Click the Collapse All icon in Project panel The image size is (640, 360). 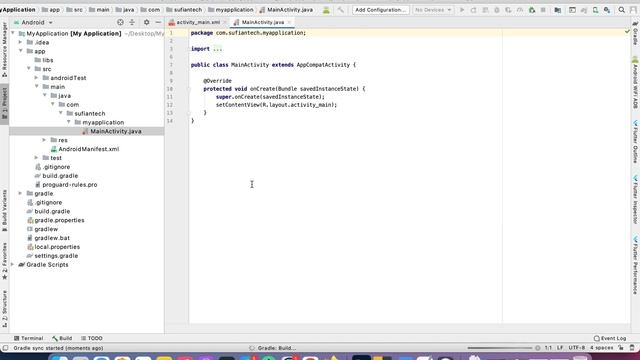pyautogui.click(x=132, y=22)
